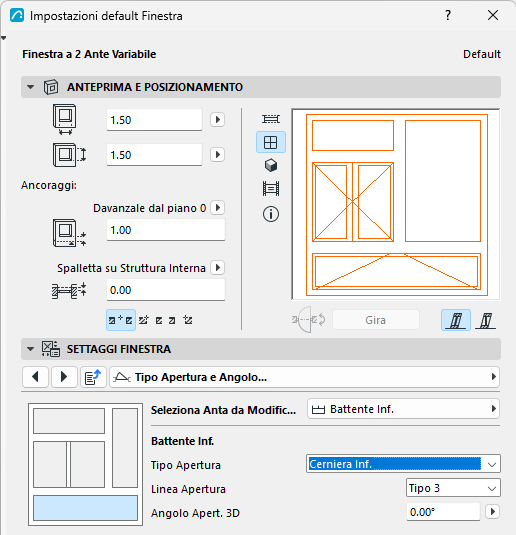The height and width of the screenshot is (535, 516).
Task: Show object info in the preview
Action: (x=271, y=214)
